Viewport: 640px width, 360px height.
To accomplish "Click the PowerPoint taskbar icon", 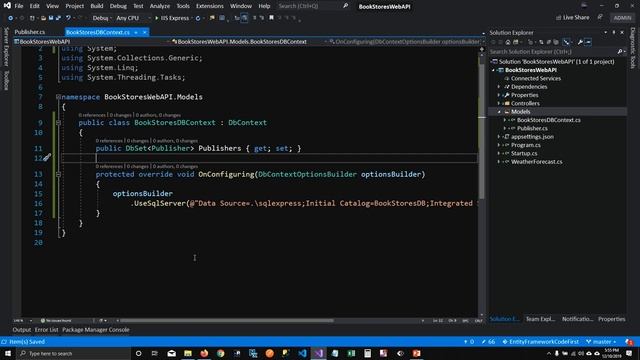I will click(416, 353).
